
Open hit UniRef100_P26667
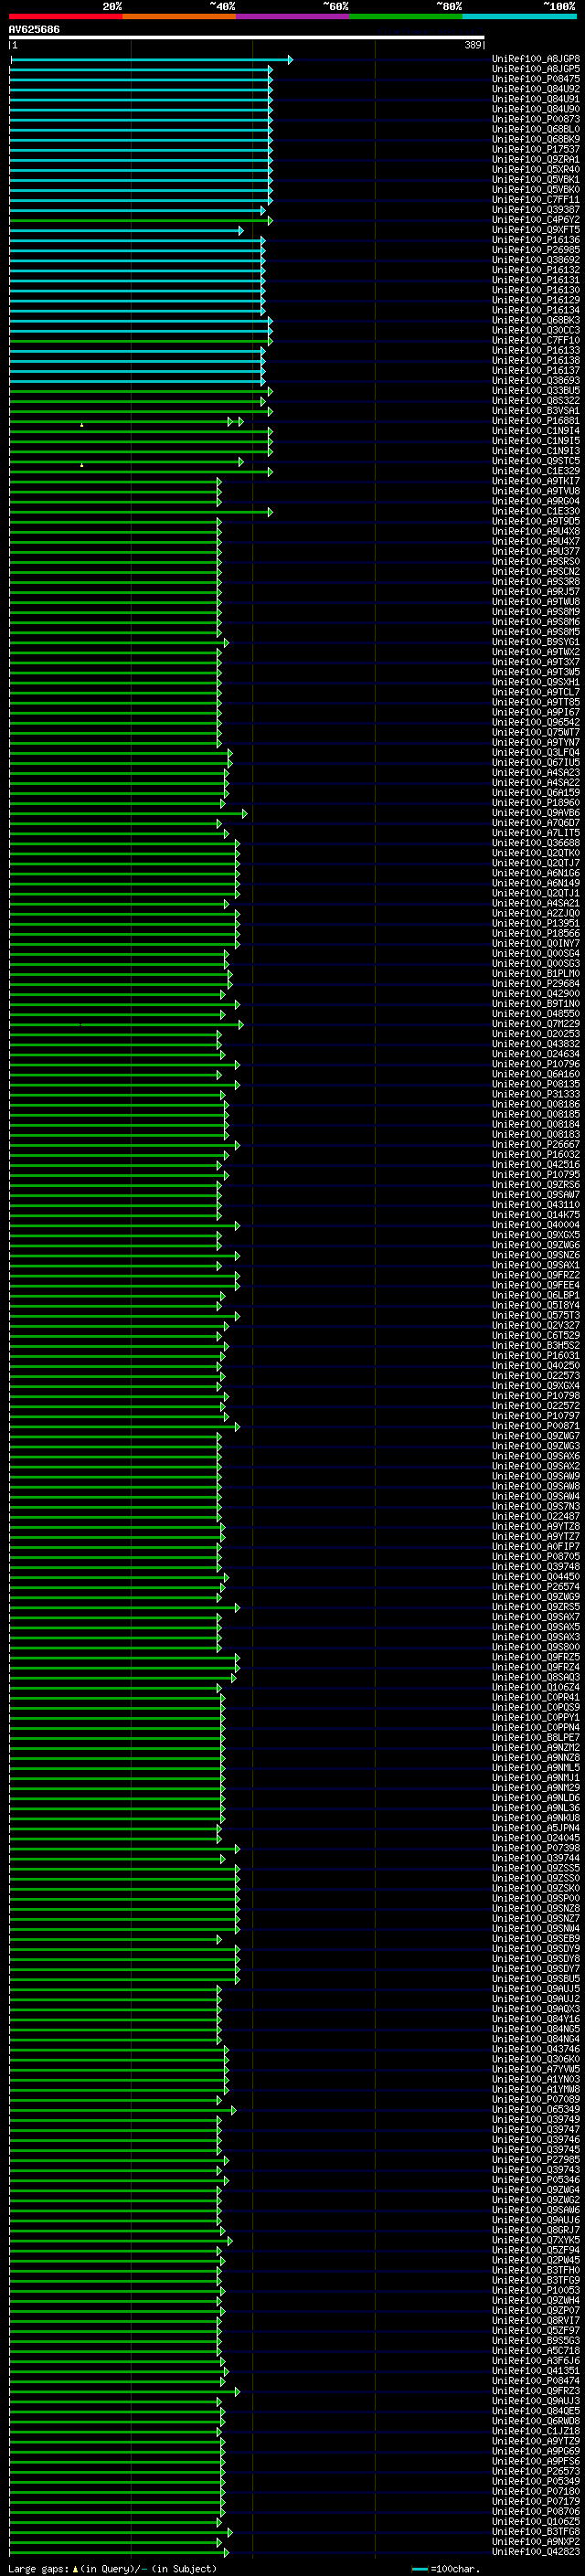pyautogui.click(x=536, y=1144)
